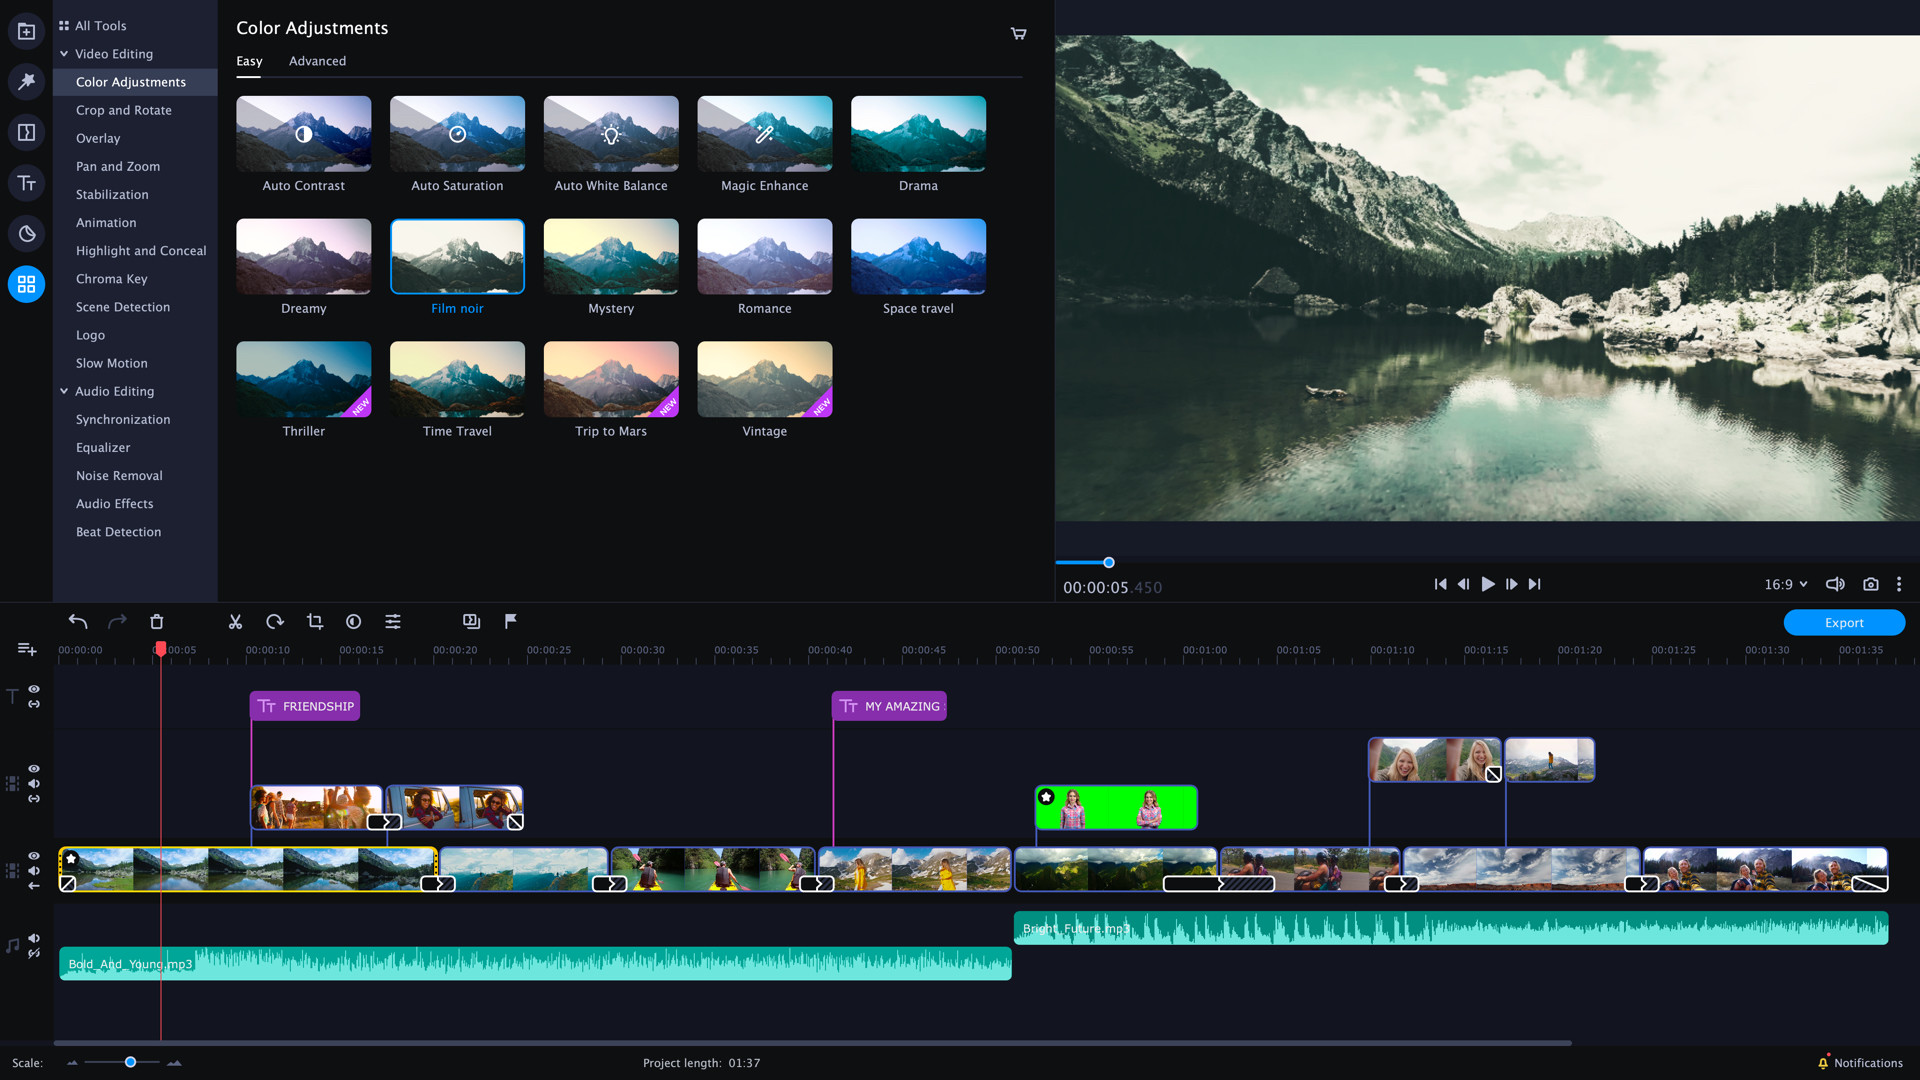Apply the Film noir color adjustment preset
This screenshot has width=1920, height=1080.
[457, 256]
